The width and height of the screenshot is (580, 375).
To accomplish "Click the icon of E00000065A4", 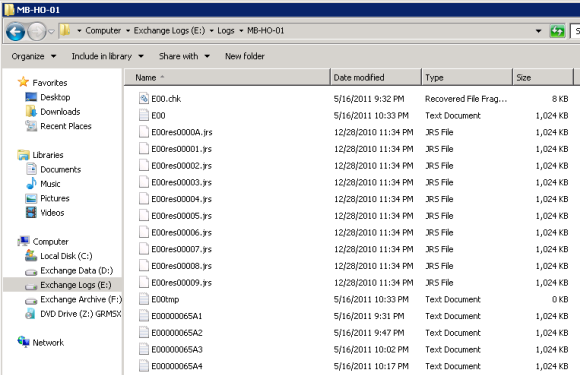I will tap(144, 366).
